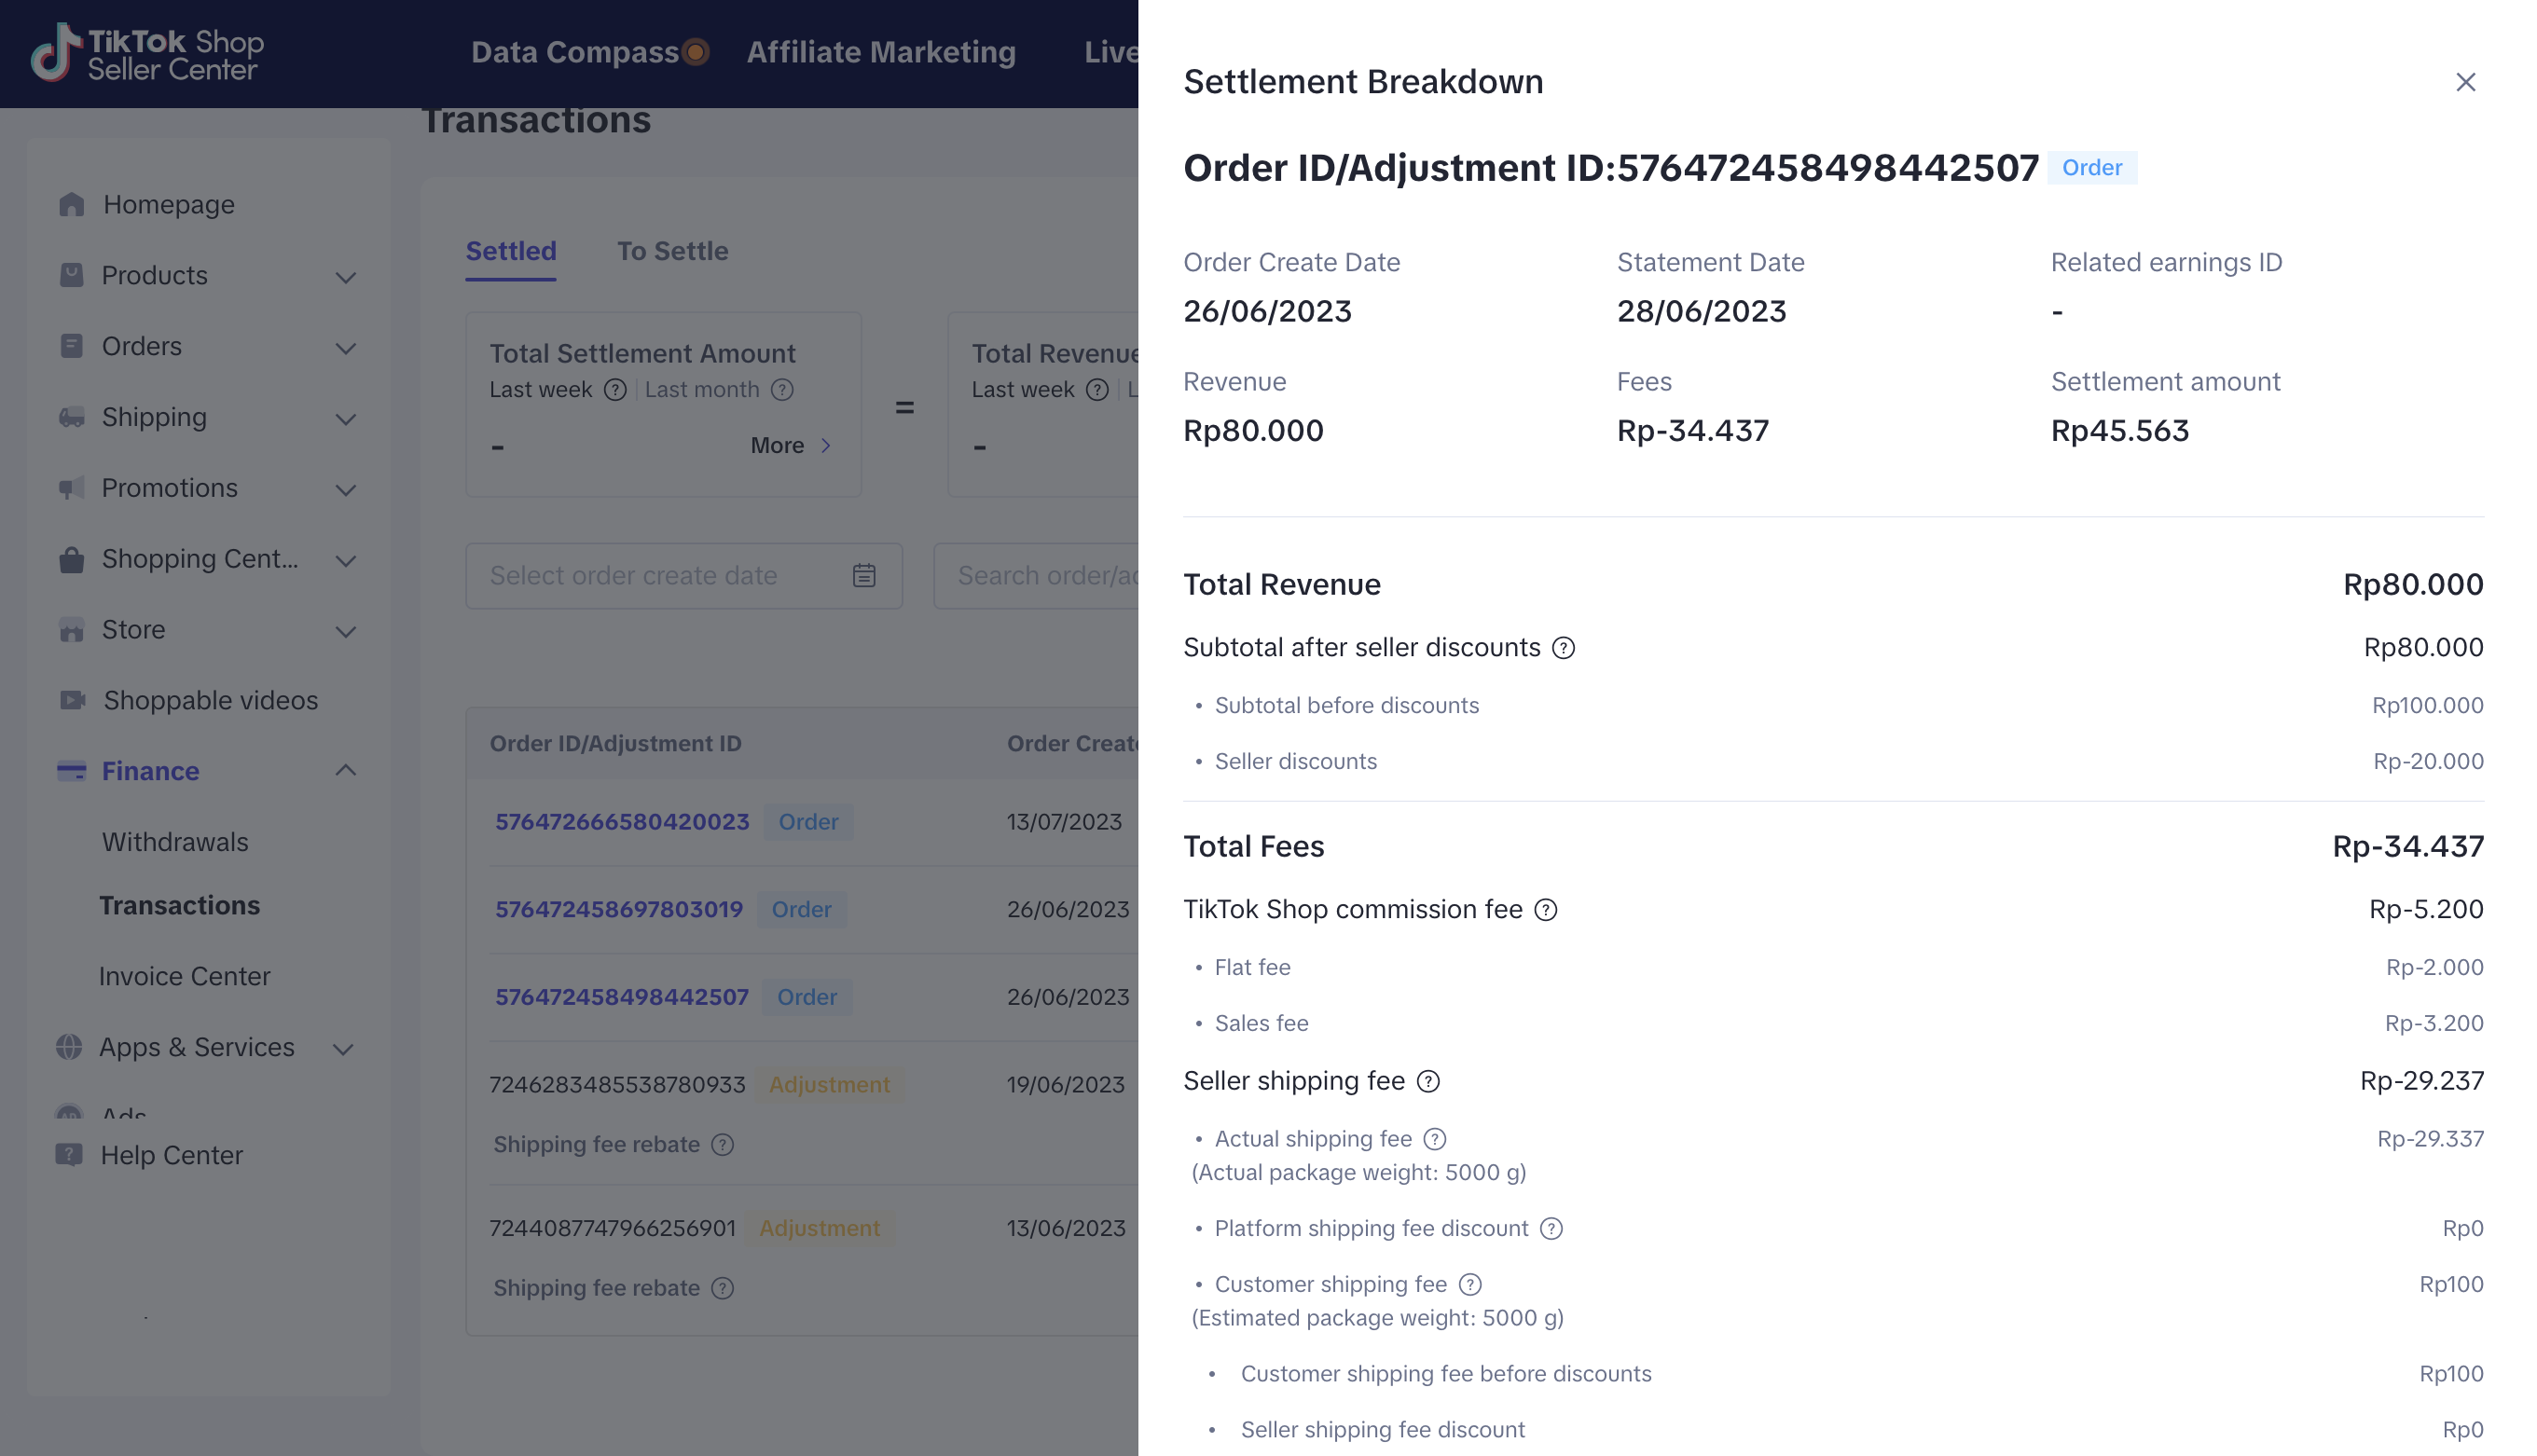Viewport: 2537px width, 1456px height.
Task: Click More in Total Settlement Amount card
Action: tap(790, 446)
